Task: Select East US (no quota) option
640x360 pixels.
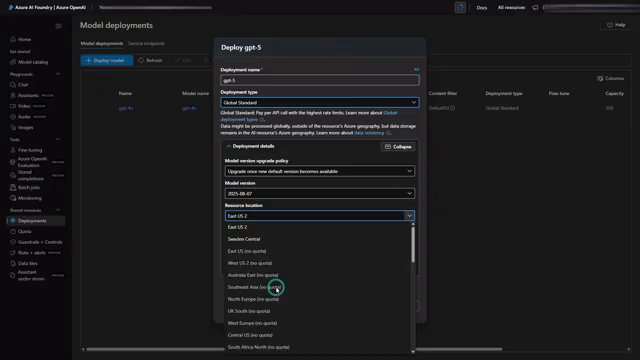Action: click(x=318, y=251)
